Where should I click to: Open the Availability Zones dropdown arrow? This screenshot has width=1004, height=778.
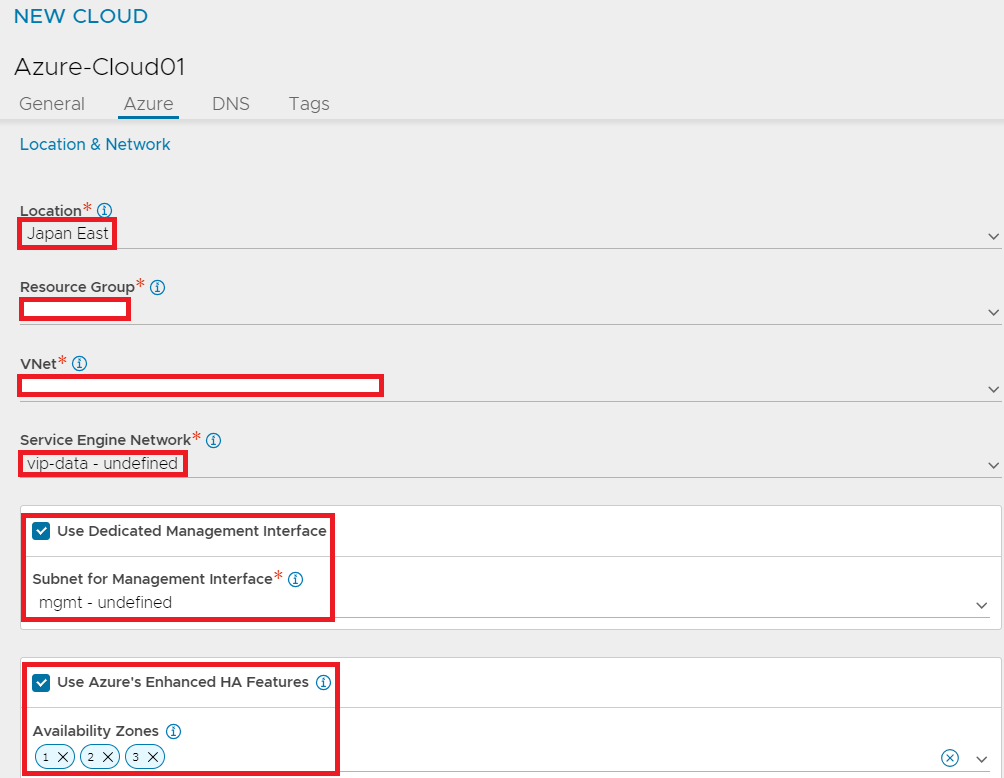[x=982, y=759]
